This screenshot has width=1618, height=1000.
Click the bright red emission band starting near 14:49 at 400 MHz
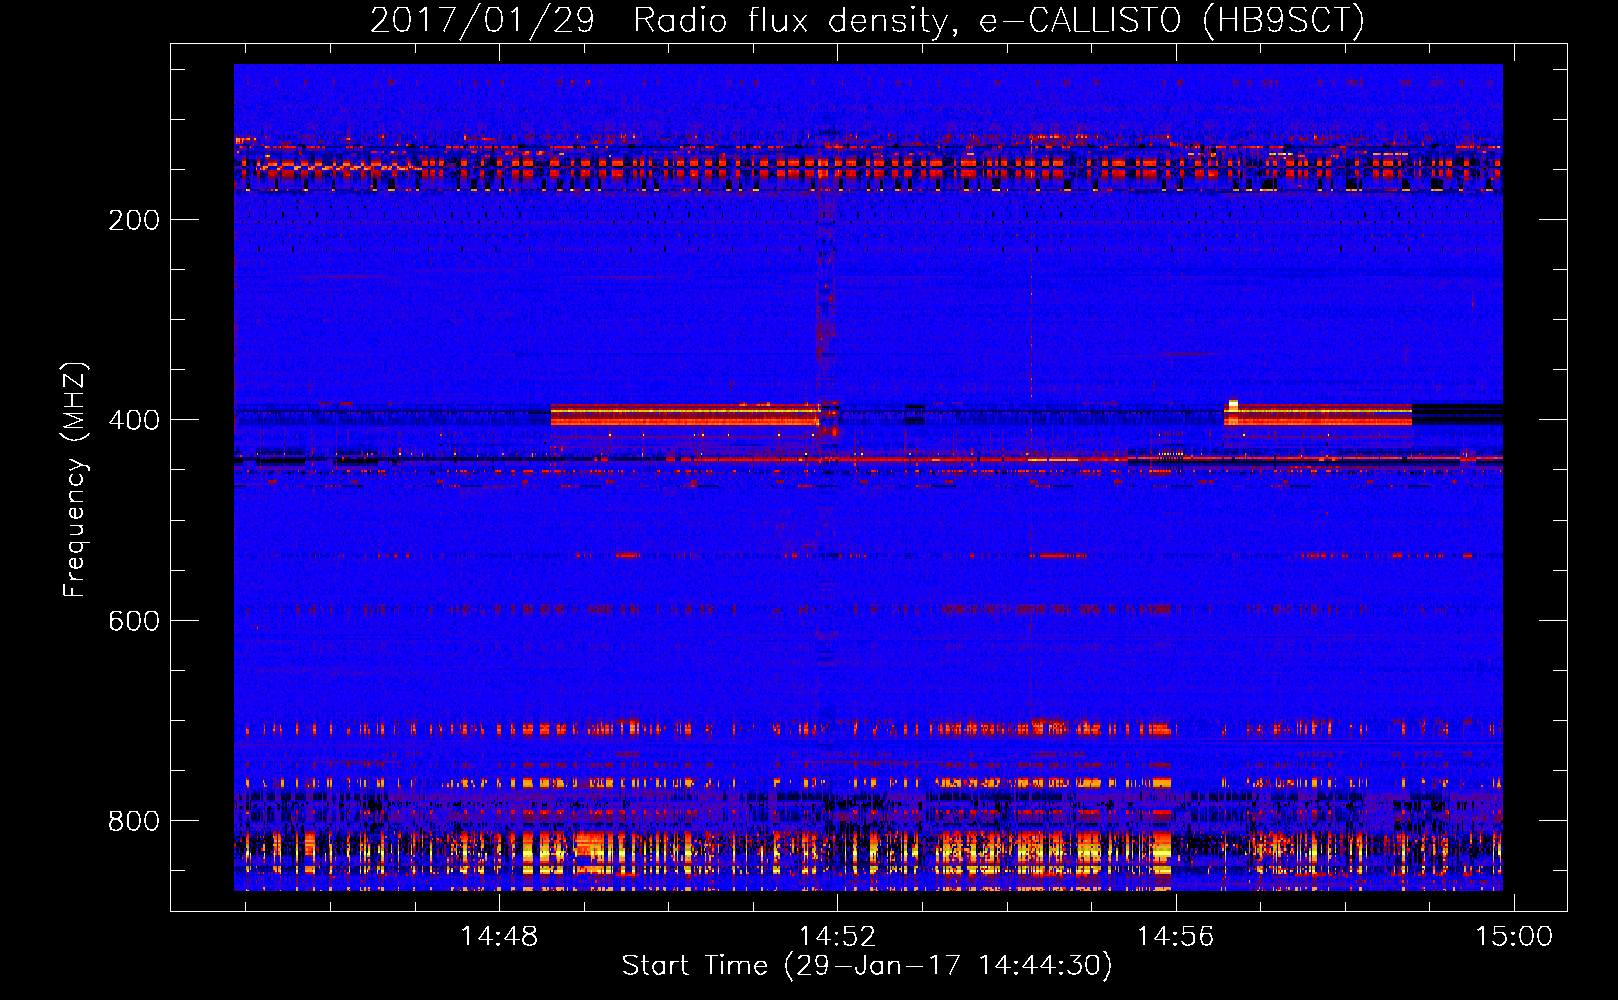tap(685, 415)
